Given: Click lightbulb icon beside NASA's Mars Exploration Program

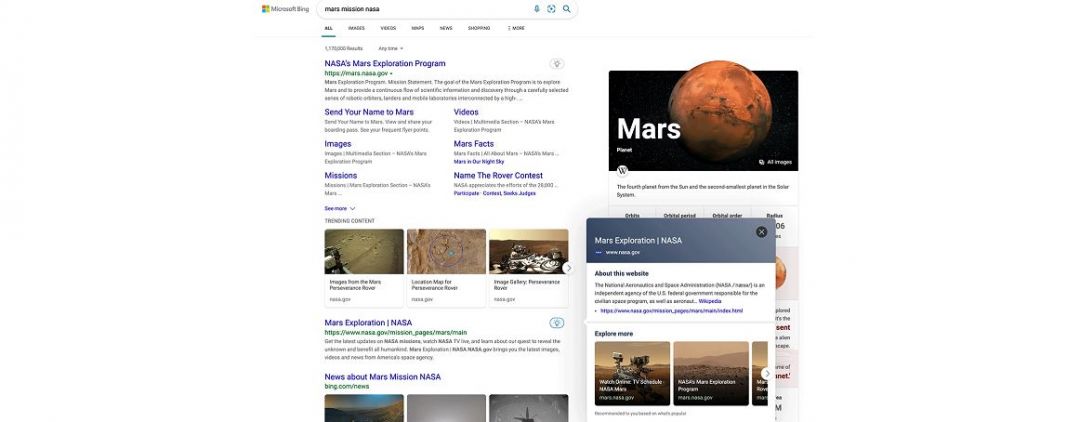Looking at the screenshot, I should tap(557, 64).
